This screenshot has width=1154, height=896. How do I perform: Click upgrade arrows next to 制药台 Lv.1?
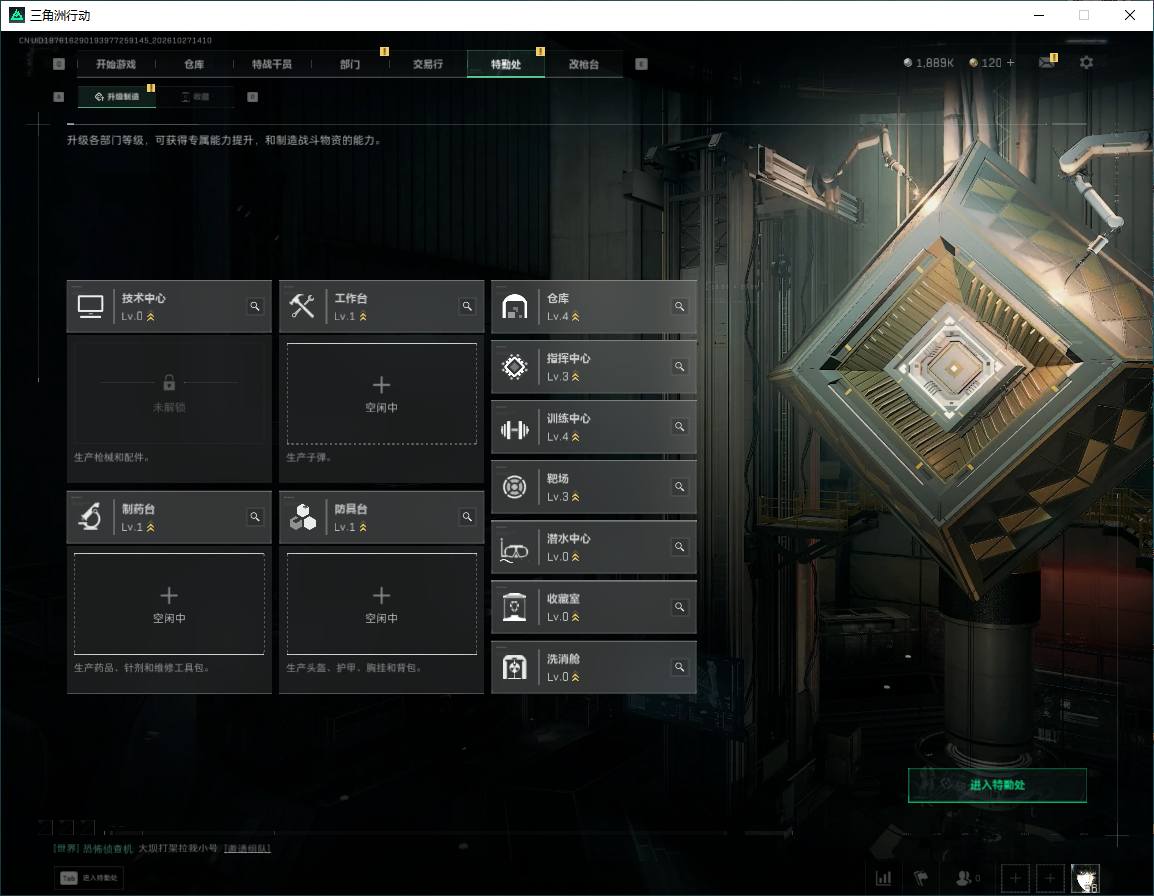pyautogui.click(x=151, y=527)
